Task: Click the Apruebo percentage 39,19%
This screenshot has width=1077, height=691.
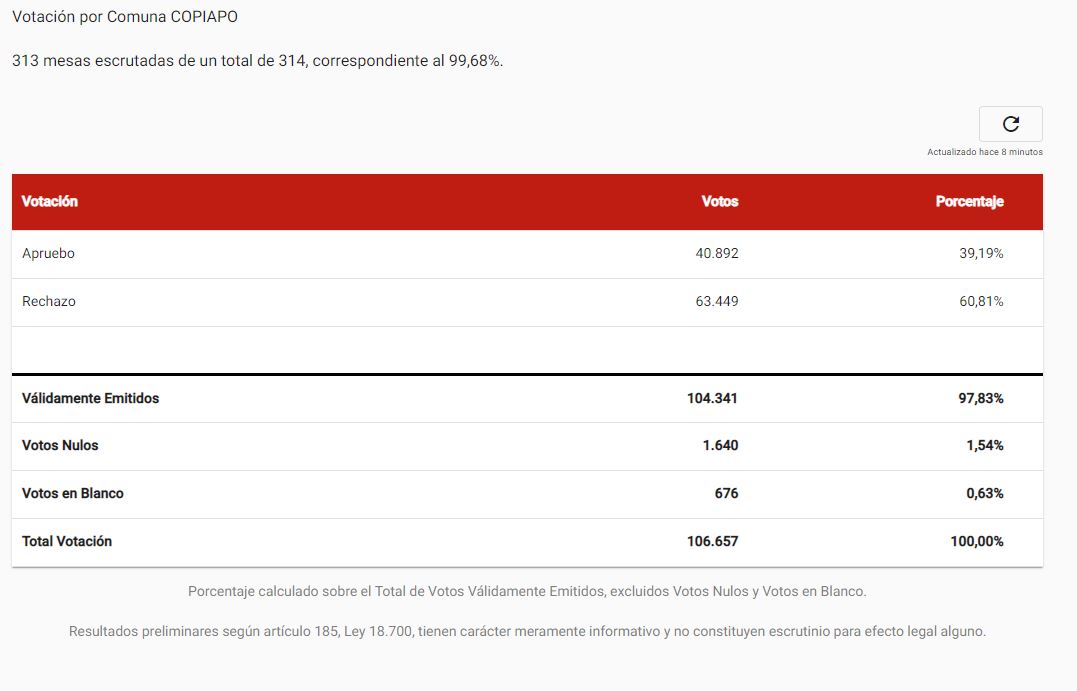Action: pos(981,253)
